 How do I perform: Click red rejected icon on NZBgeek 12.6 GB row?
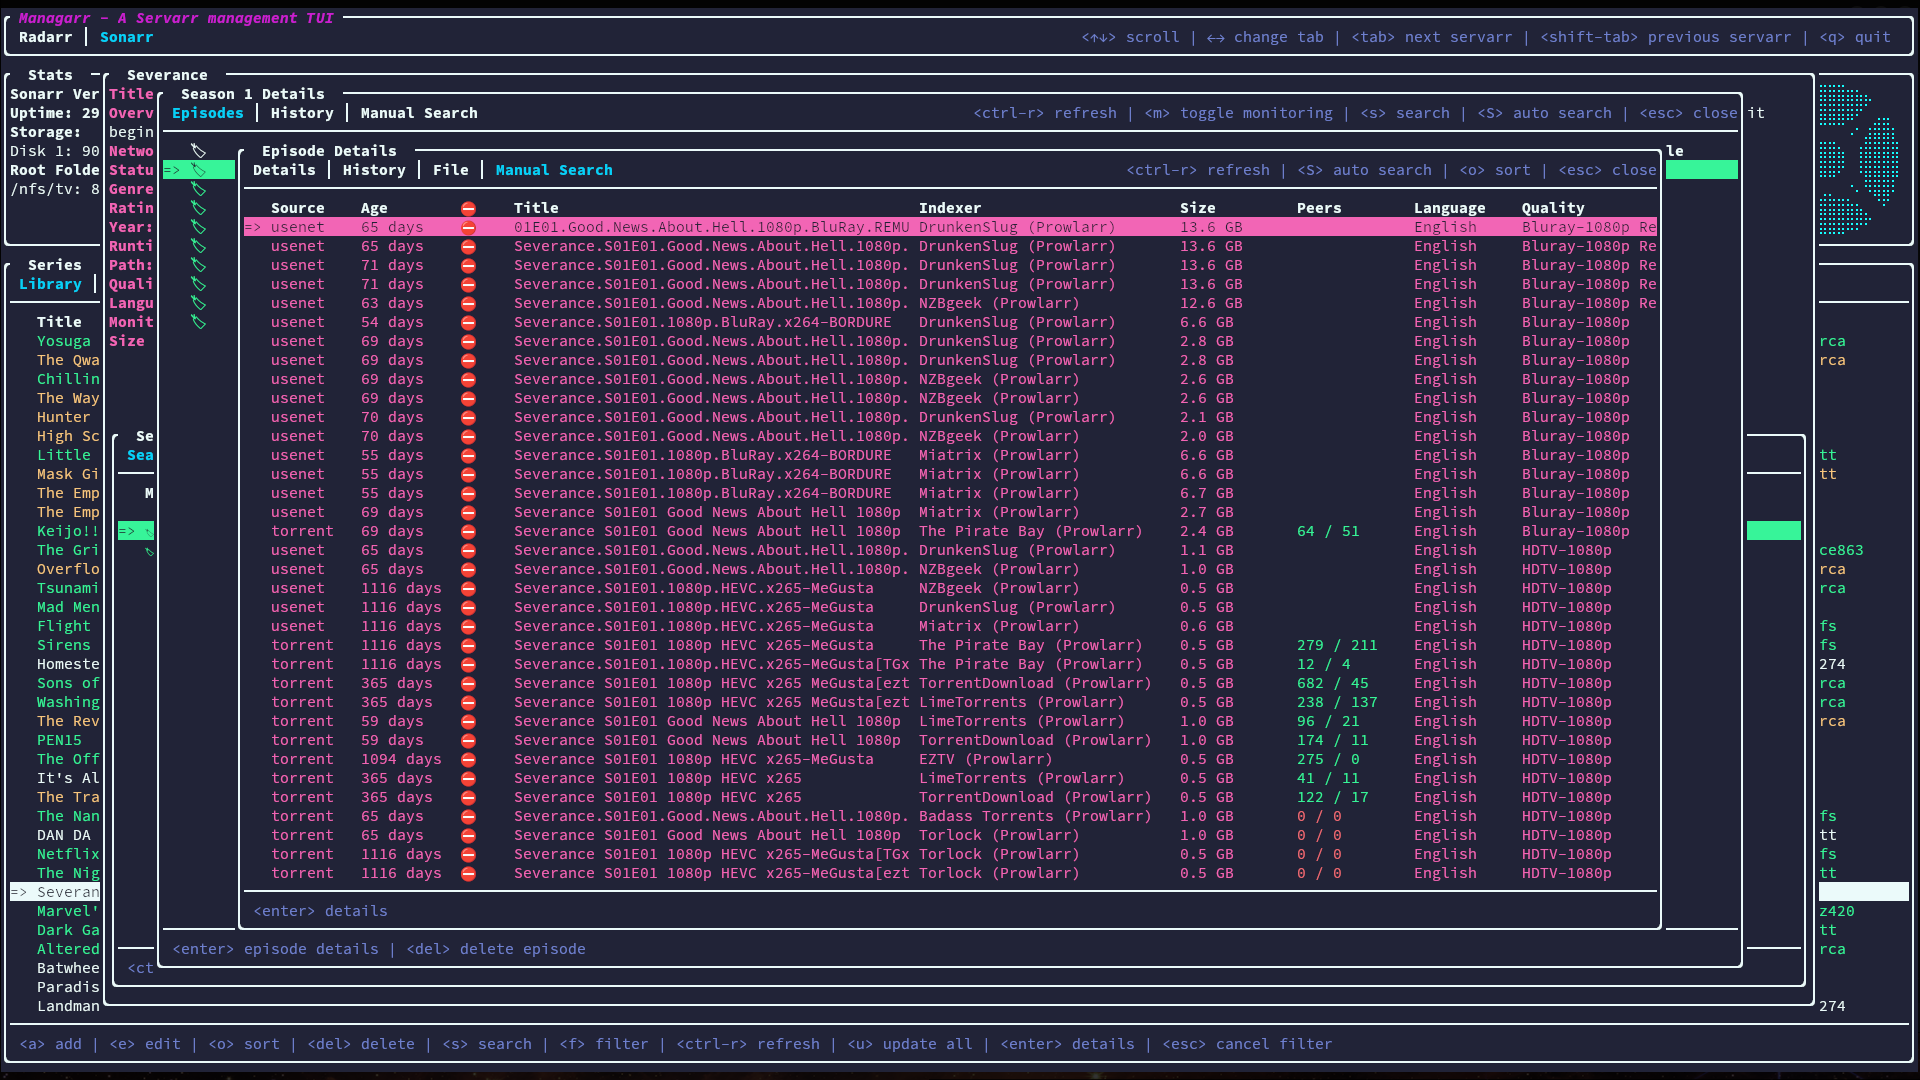(x=468, y=303)
